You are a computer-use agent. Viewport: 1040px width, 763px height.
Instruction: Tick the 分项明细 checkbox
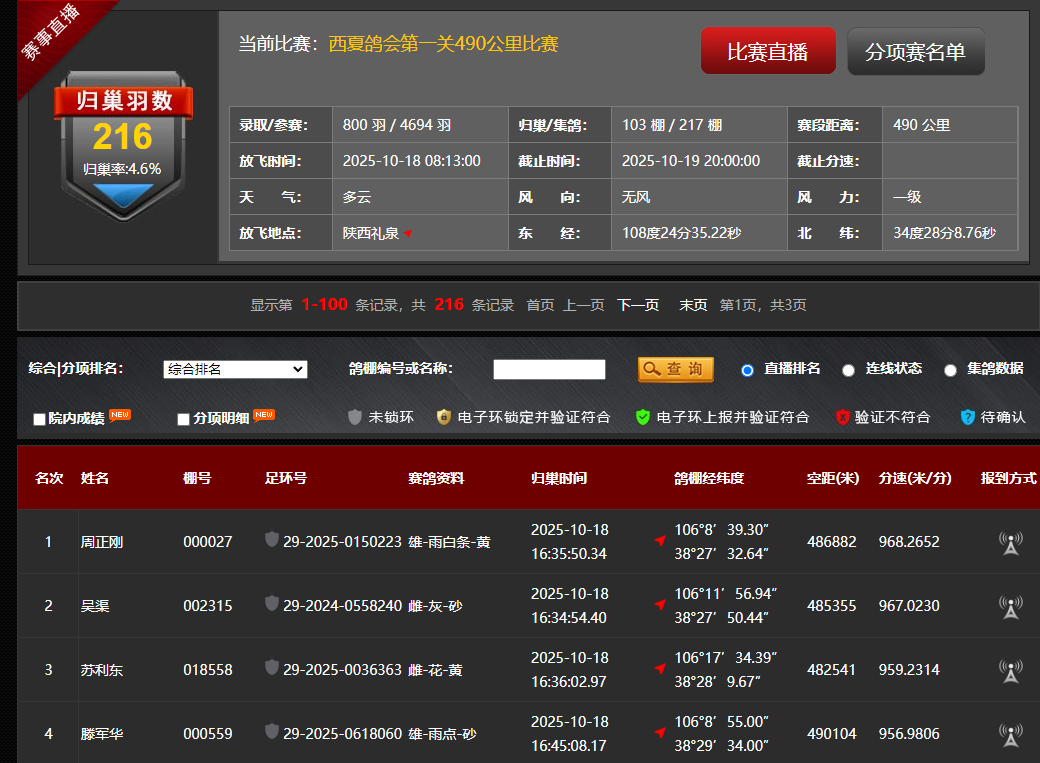[x=184, y=419]
